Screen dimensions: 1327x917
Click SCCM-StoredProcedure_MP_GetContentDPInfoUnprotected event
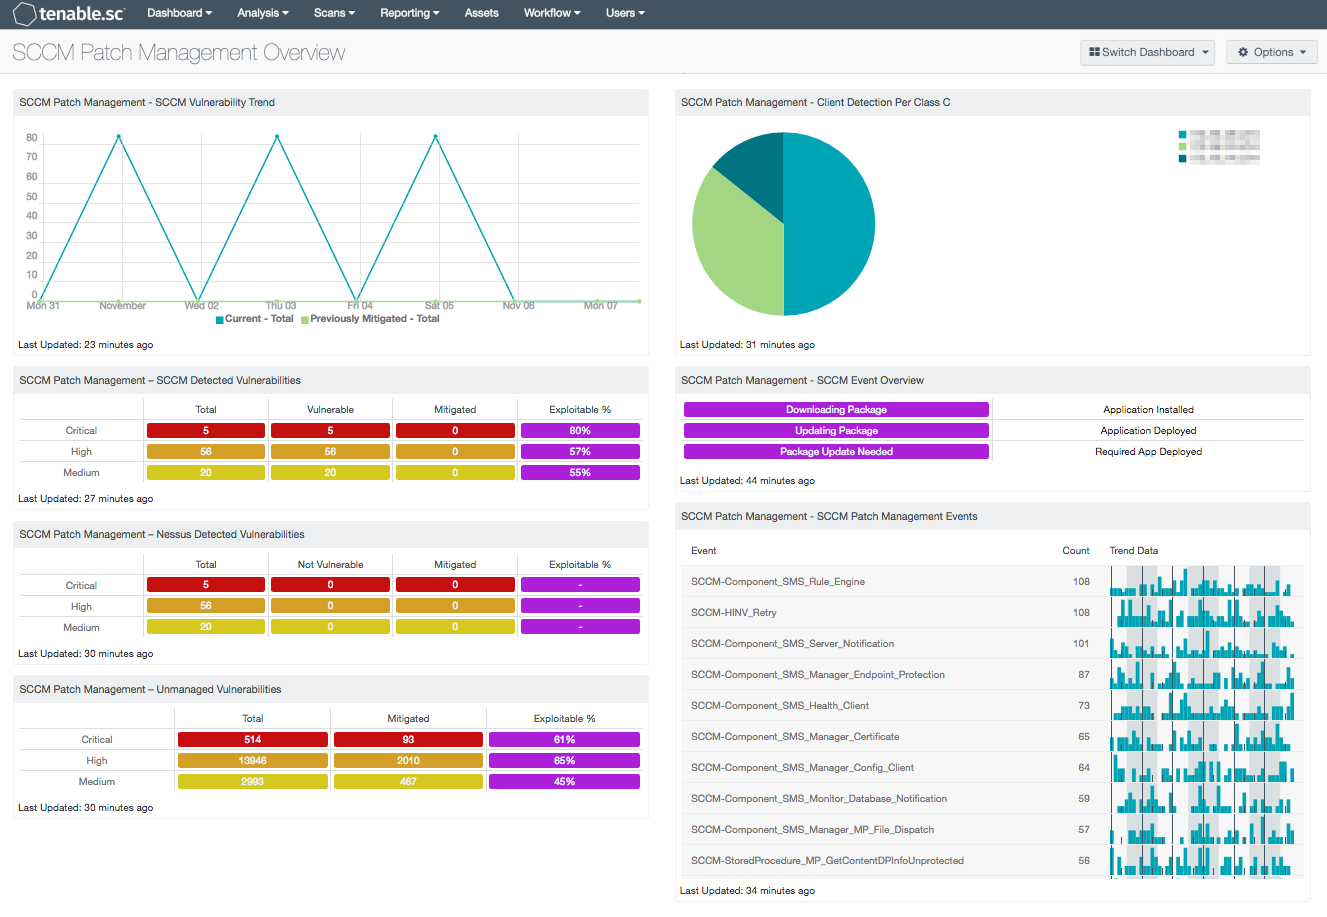(992, 861)
